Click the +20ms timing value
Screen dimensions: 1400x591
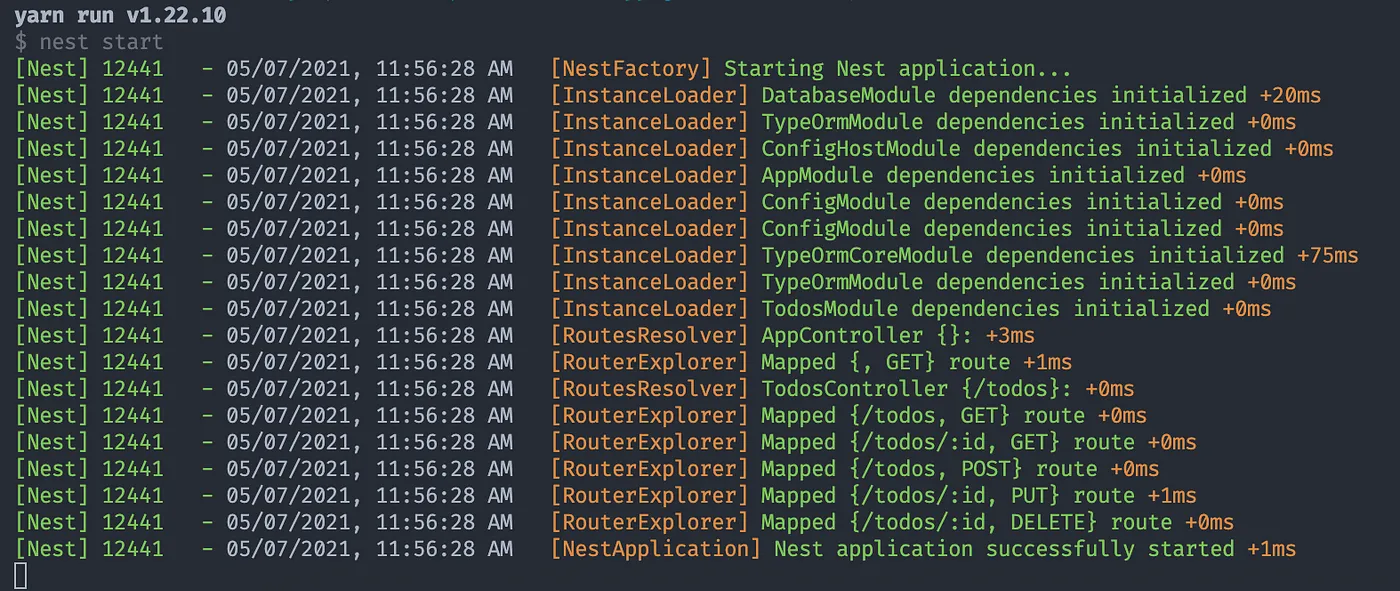(1290, 96)
